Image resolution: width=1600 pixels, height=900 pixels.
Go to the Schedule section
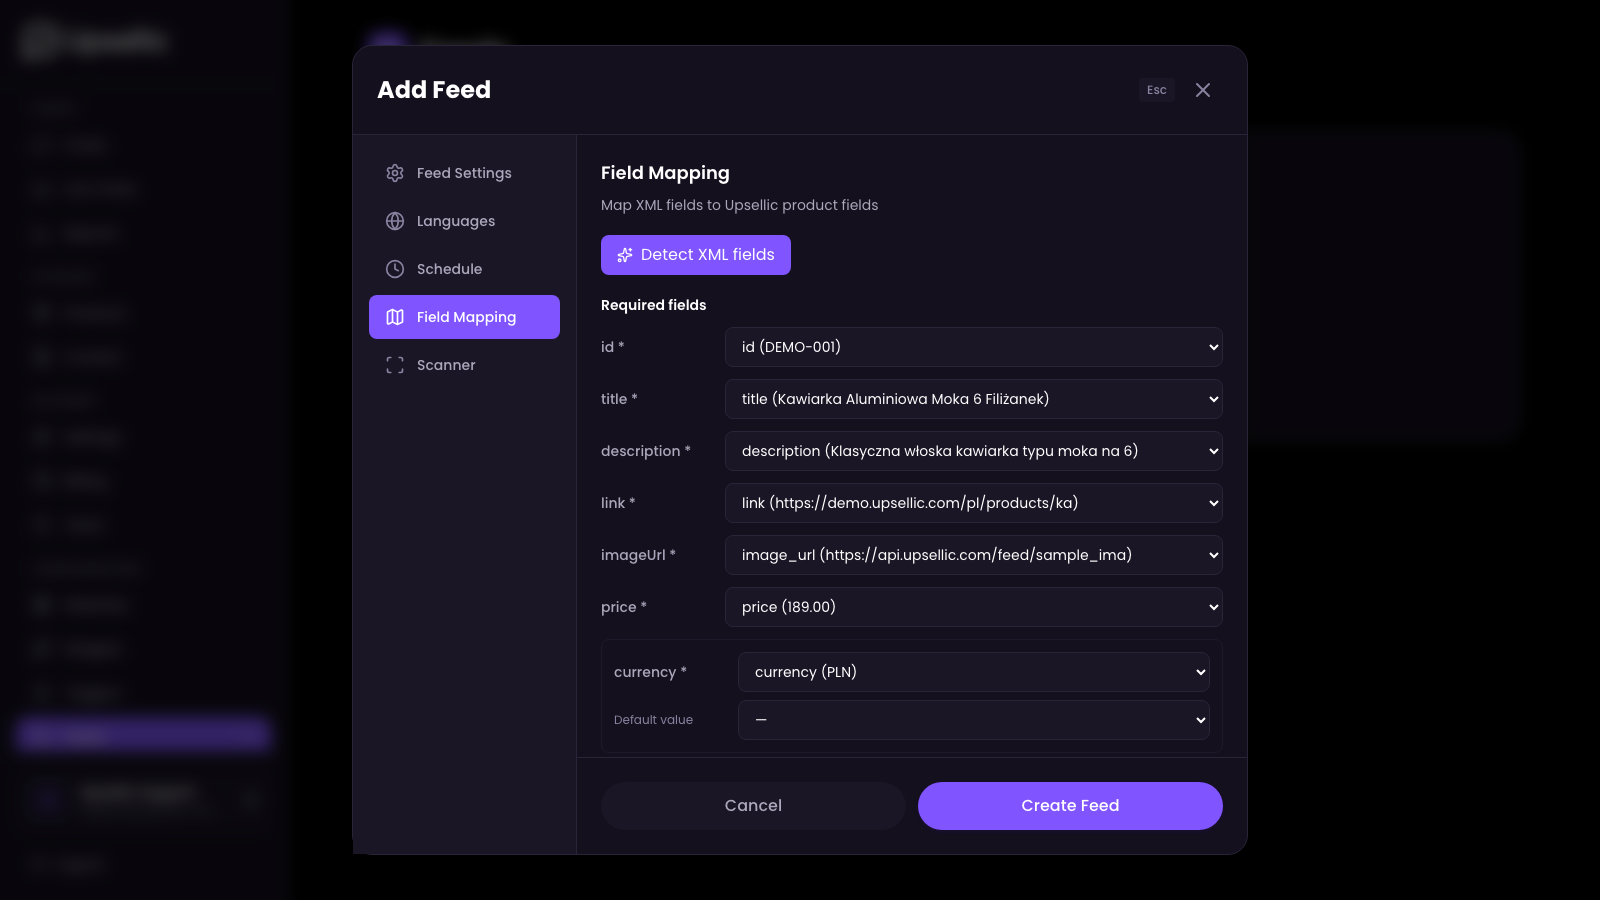450,269
